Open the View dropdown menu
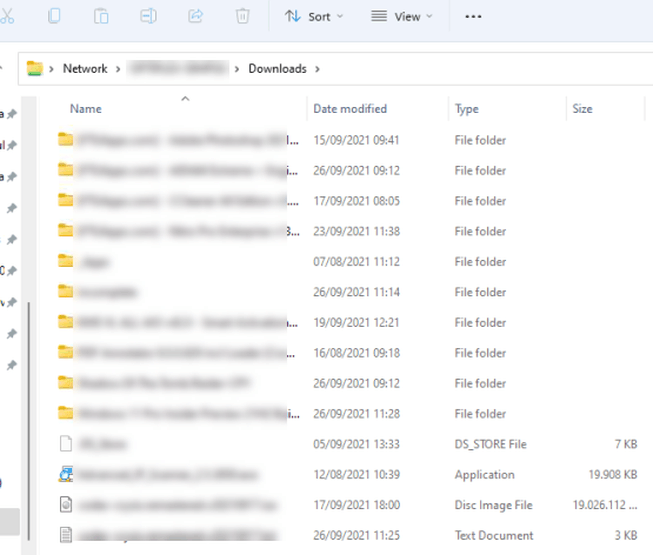653x555 pixels. (x=402, y=17)
